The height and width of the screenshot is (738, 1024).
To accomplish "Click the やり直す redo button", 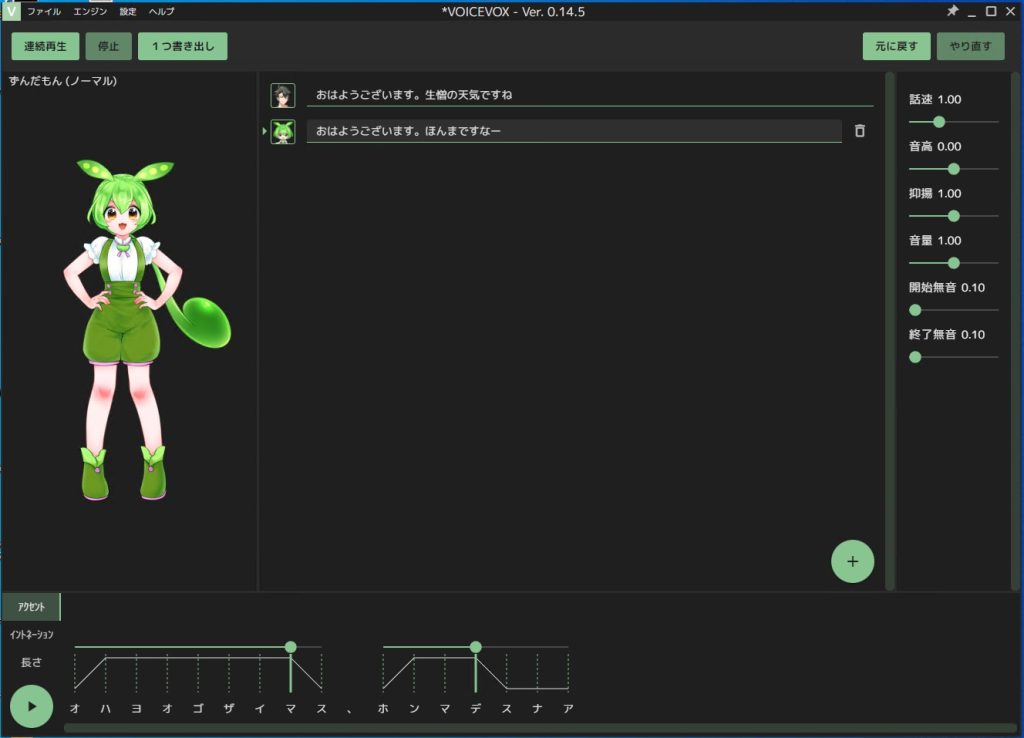I will [x=970, y=46].
